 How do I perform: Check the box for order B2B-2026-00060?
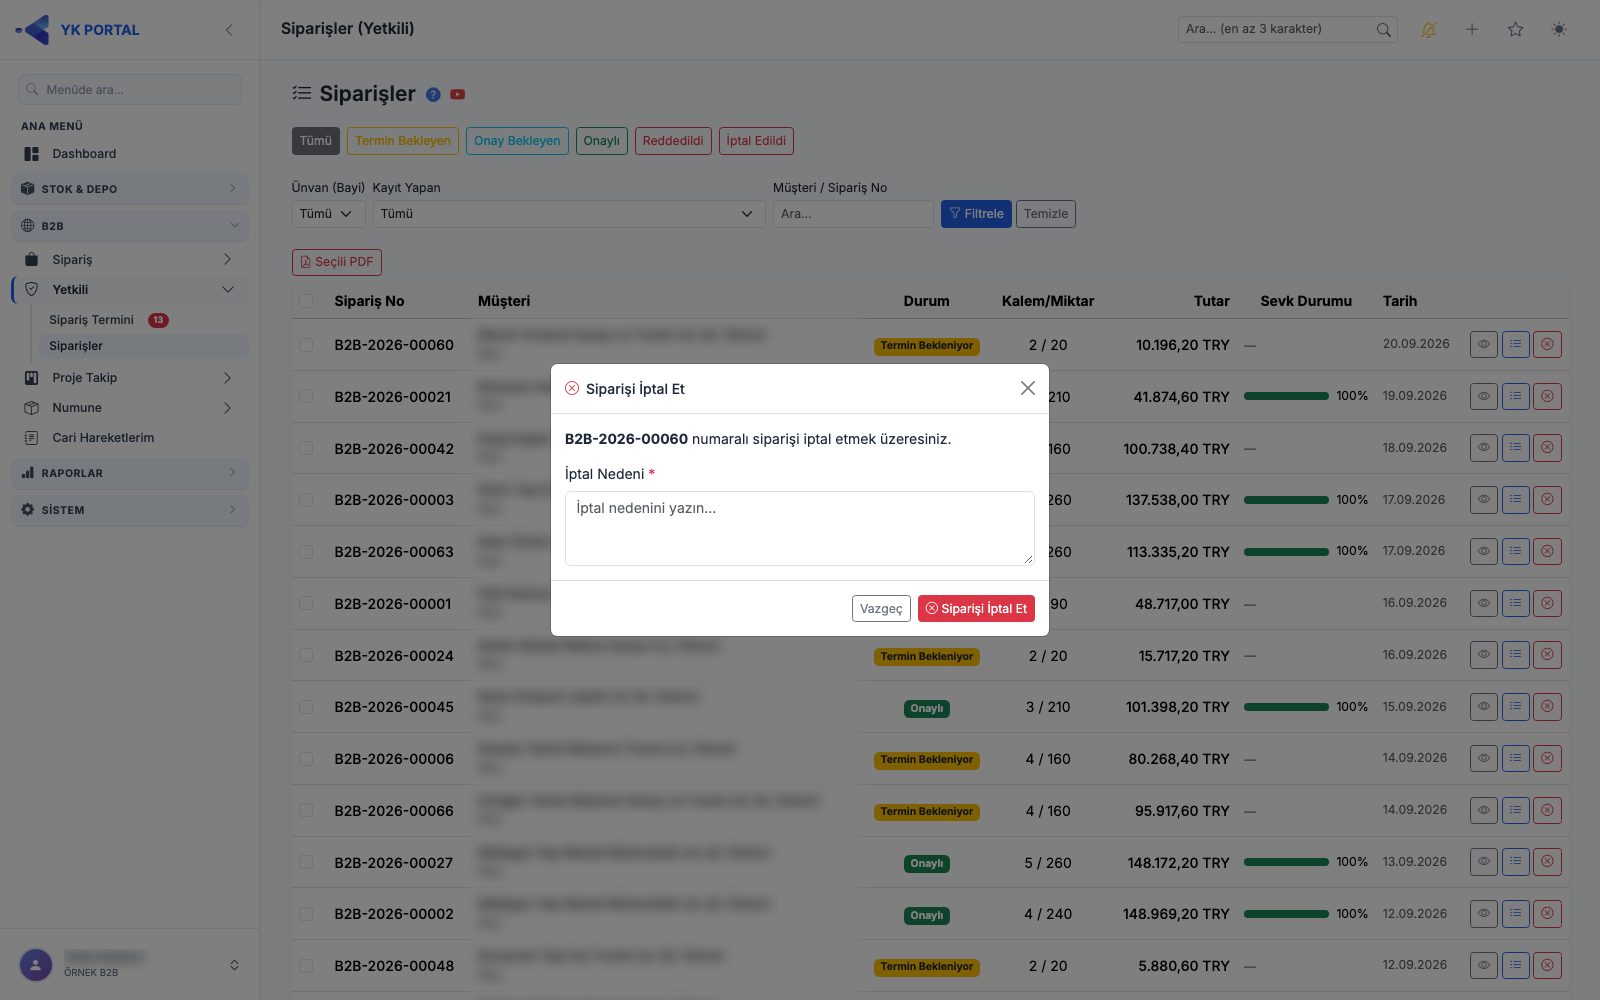pos(306,345)
